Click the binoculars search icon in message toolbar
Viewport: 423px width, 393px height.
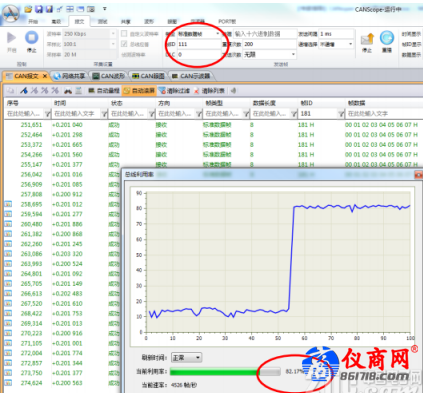[68, 91]
